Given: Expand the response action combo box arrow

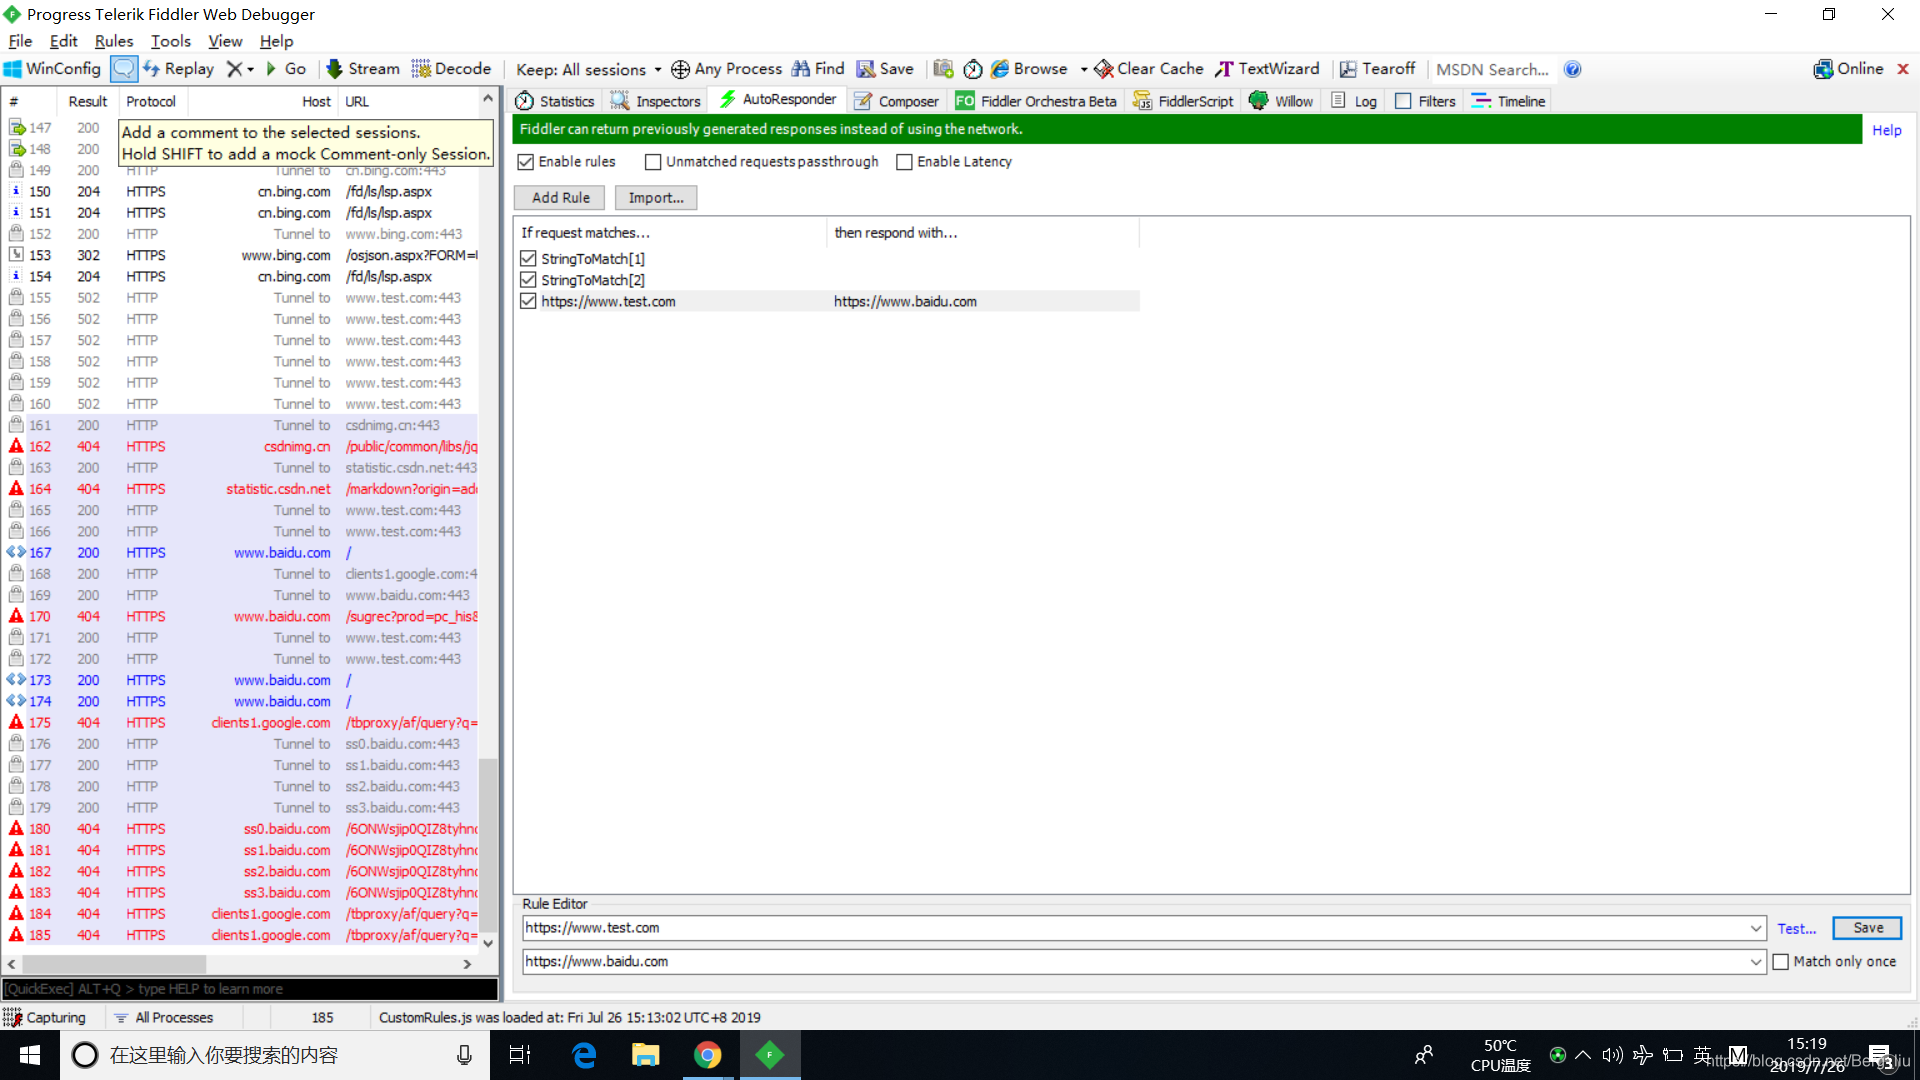Looking at the screenshot, I should point(1755,962).
